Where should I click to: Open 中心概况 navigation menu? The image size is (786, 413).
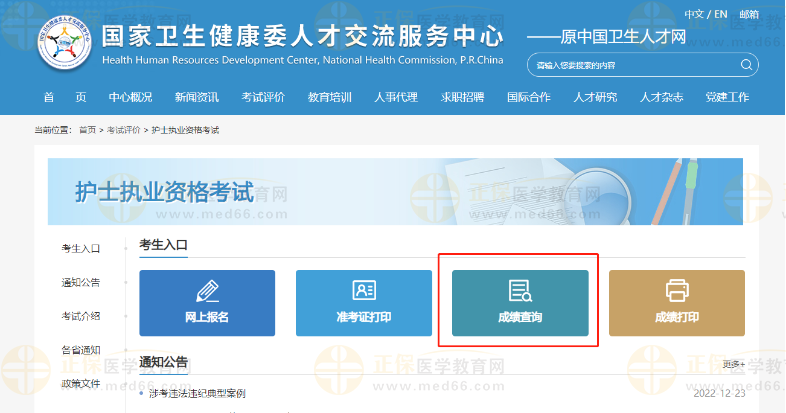[x=130, y=97]
